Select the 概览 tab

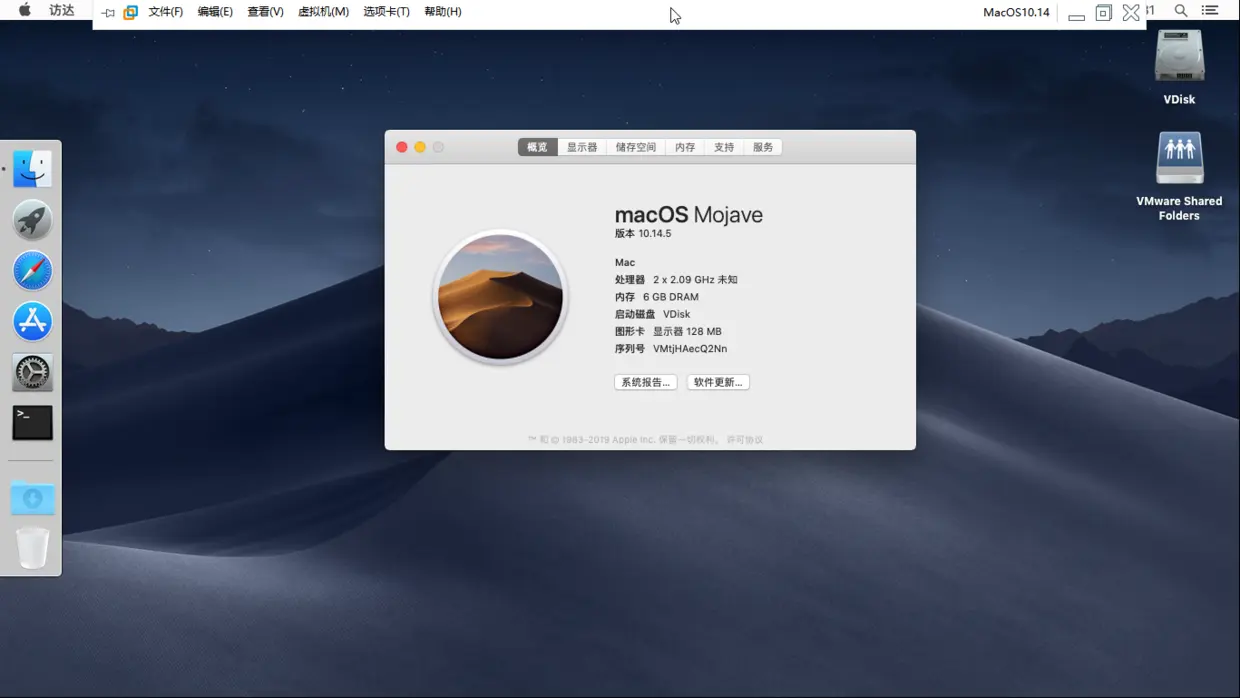[537, 147]
